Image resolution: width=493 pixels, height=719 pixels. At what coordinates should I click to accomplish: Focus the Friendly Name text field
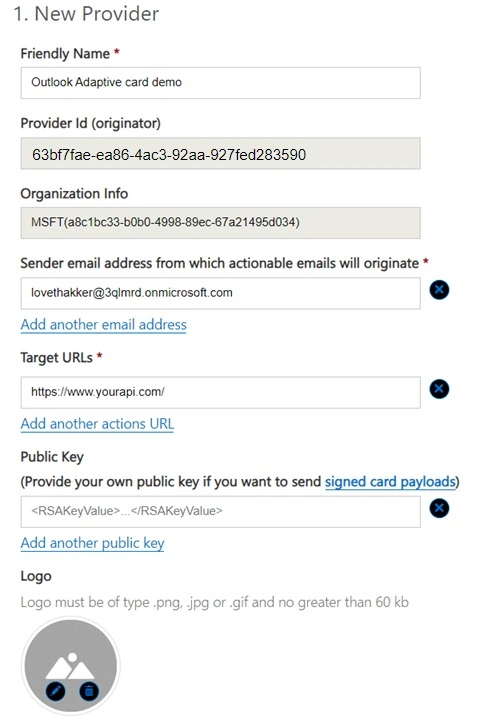coord(221,83)
